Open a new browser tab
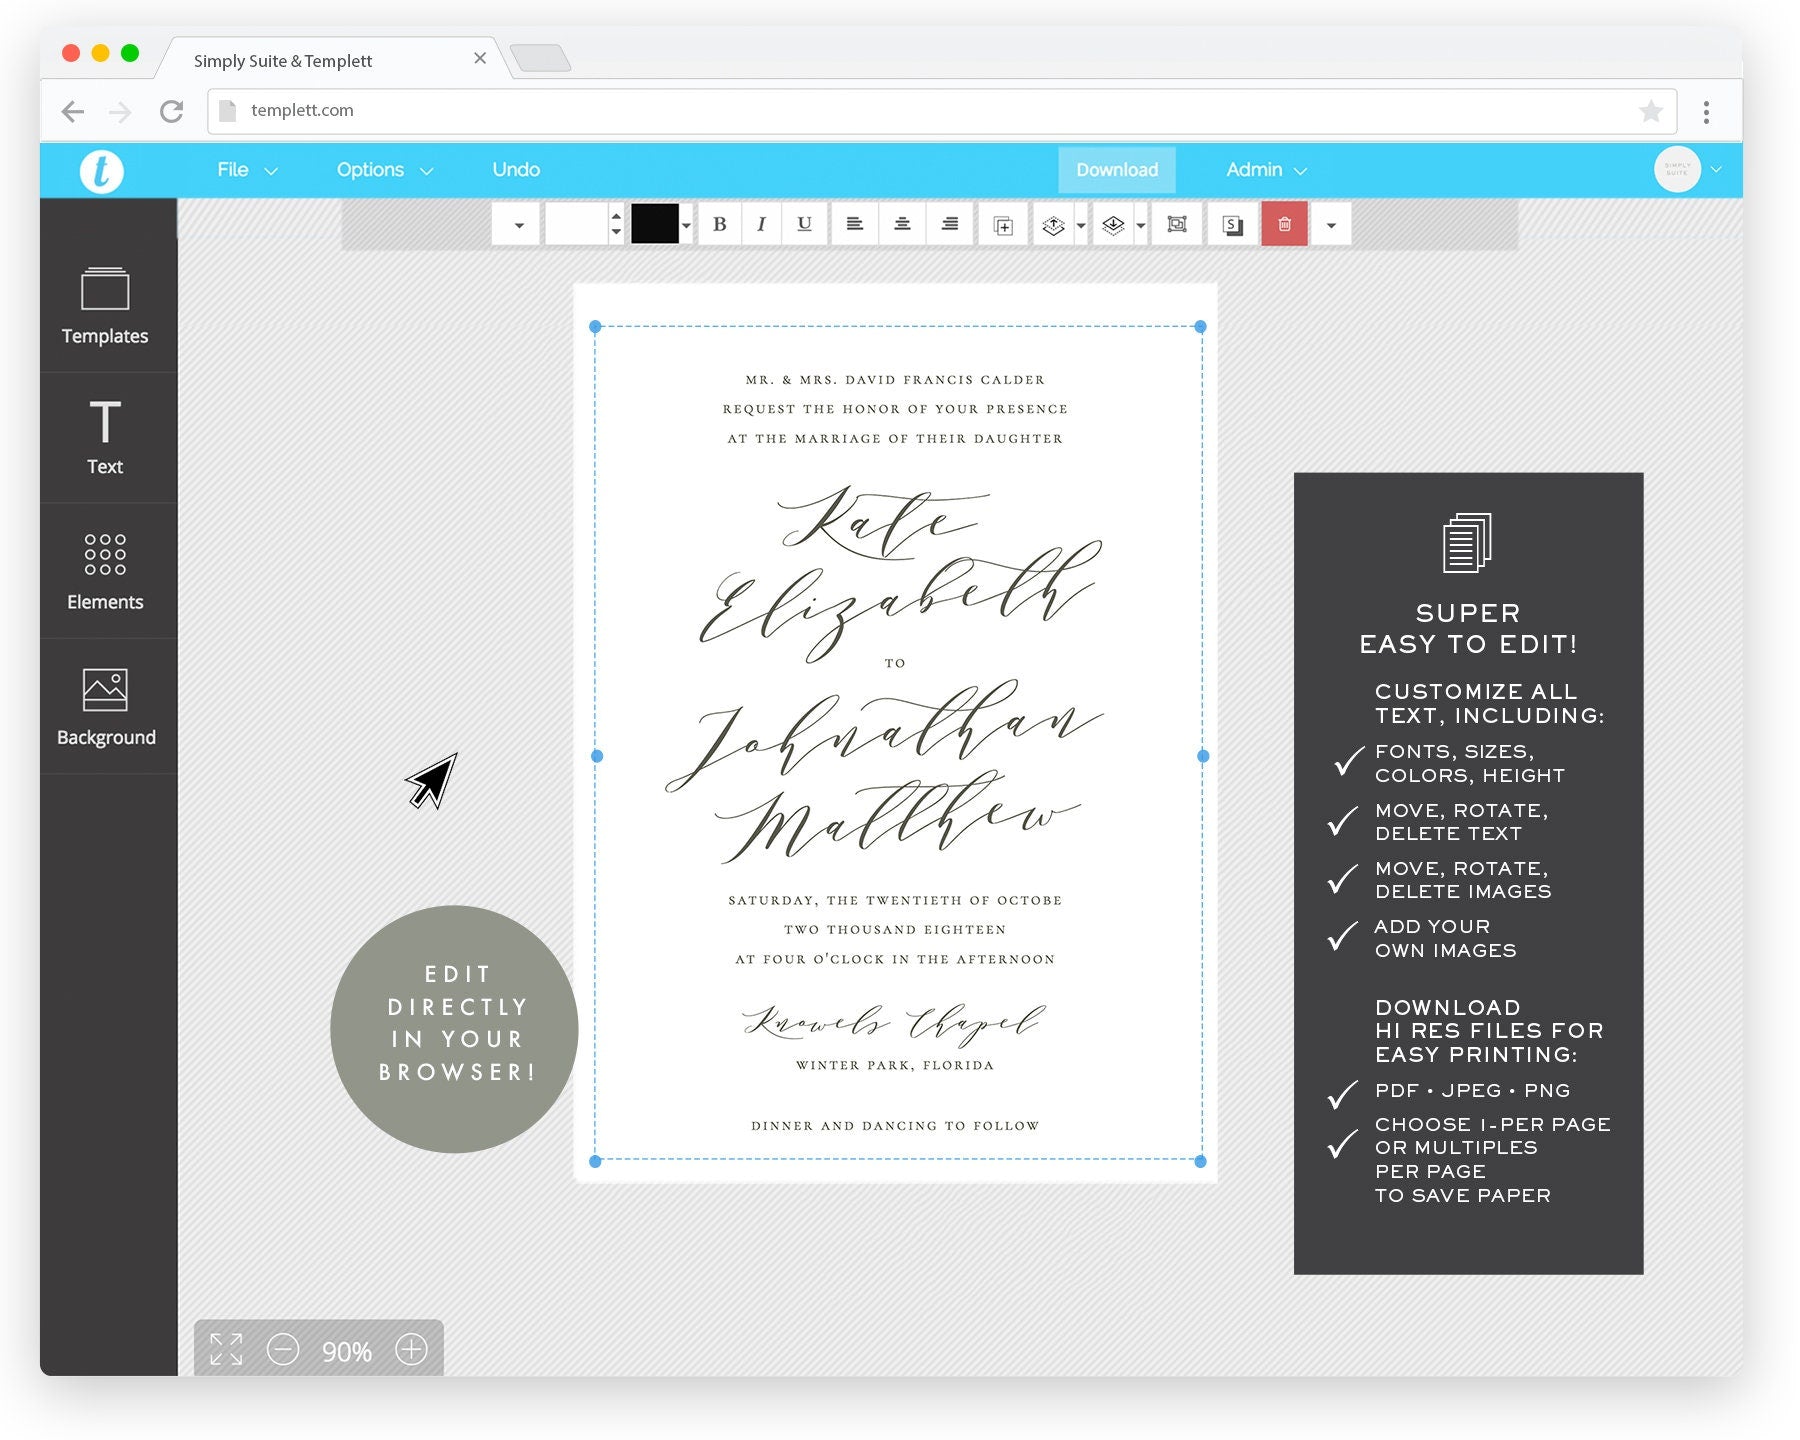This screenshot has height=1440, width=1800. click(x=540, y=58)
